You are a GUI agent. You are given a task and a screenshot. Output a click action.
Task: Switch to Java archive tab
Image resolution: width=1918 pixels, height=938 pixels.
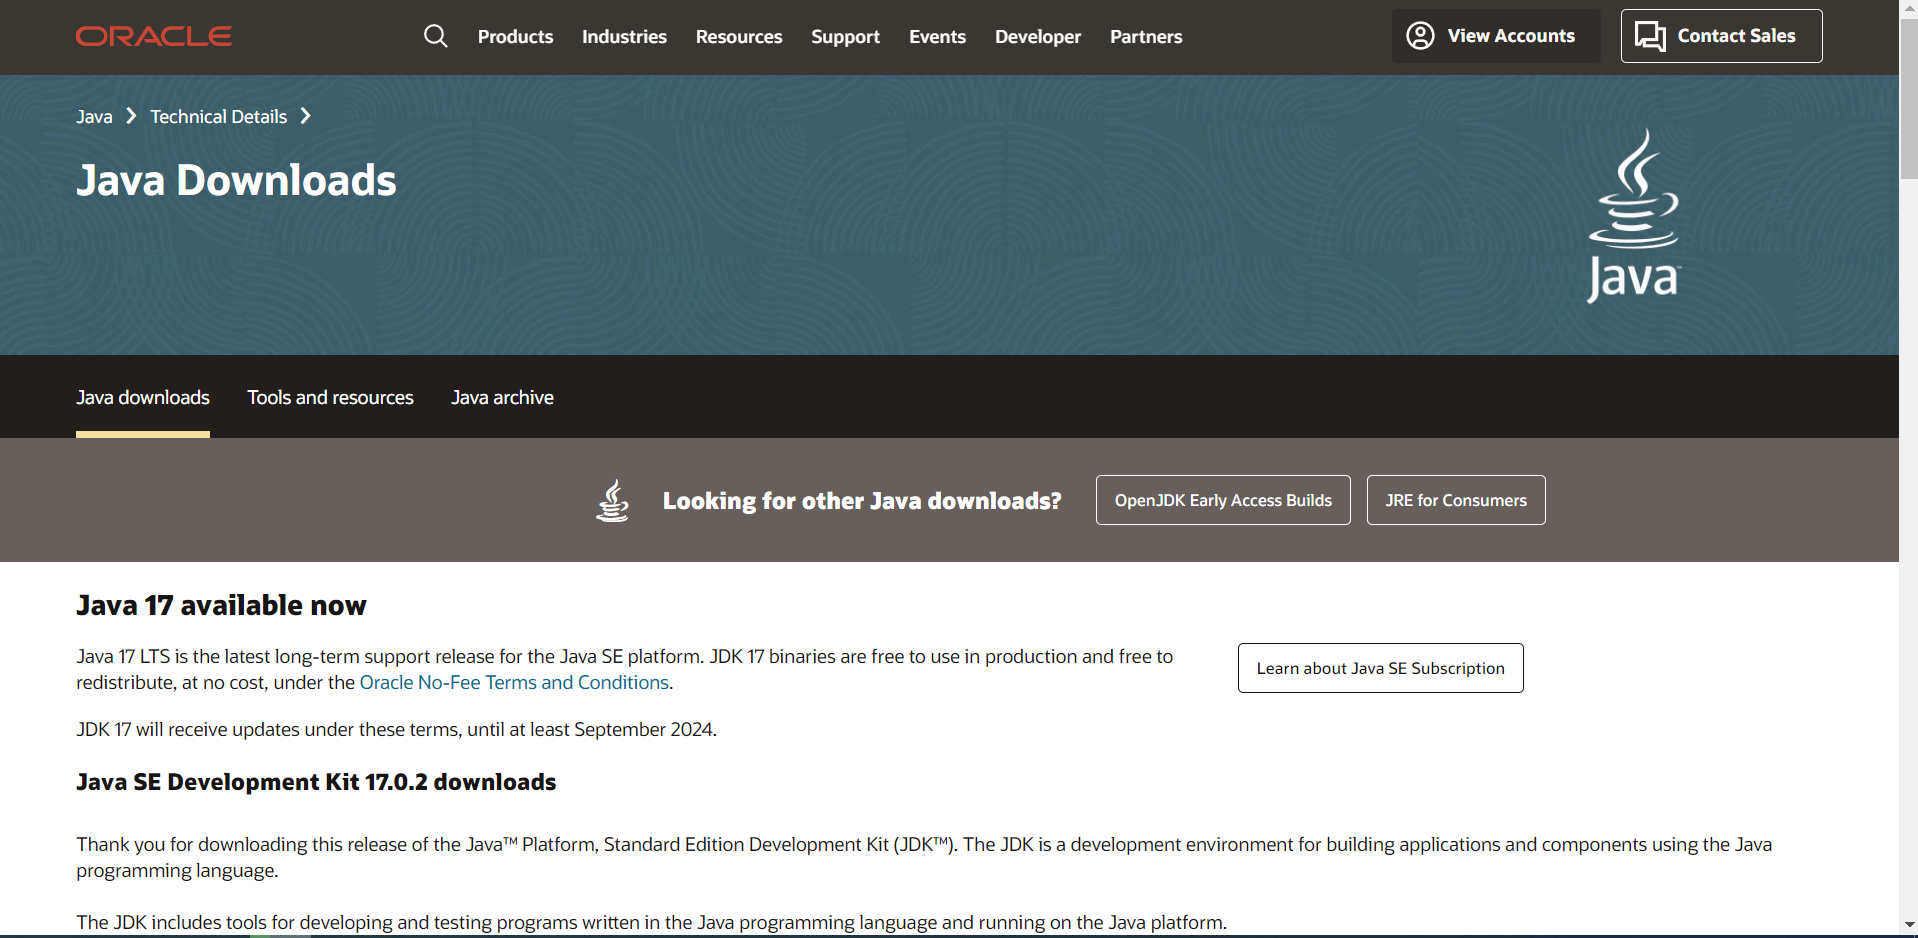pos(502,397)
